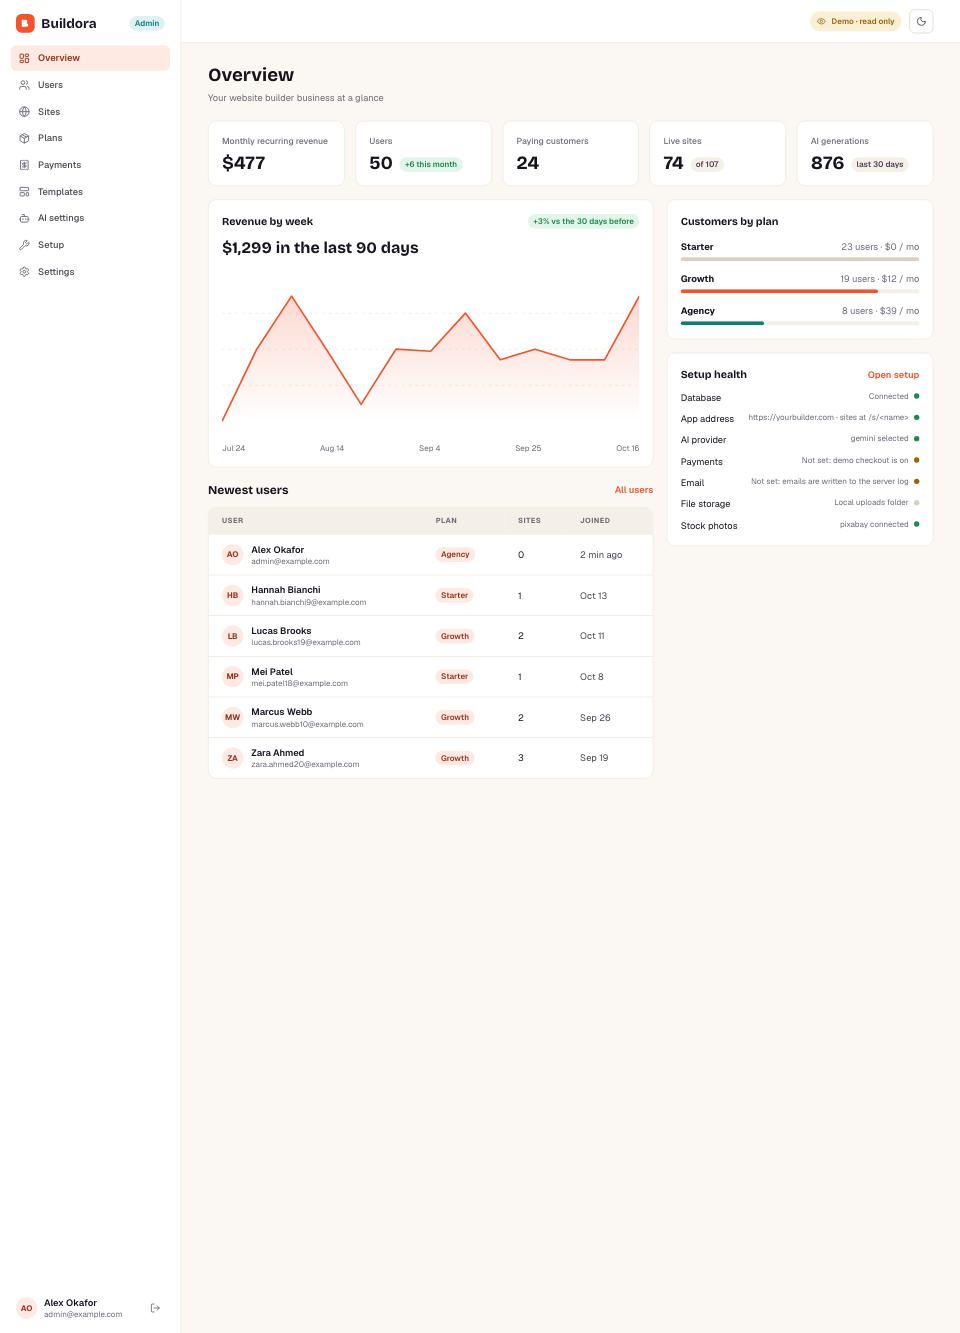Click the Starter tag in Mei Patel's row
This screenshot has width=960, height=1333.
[x=454, y=677]
